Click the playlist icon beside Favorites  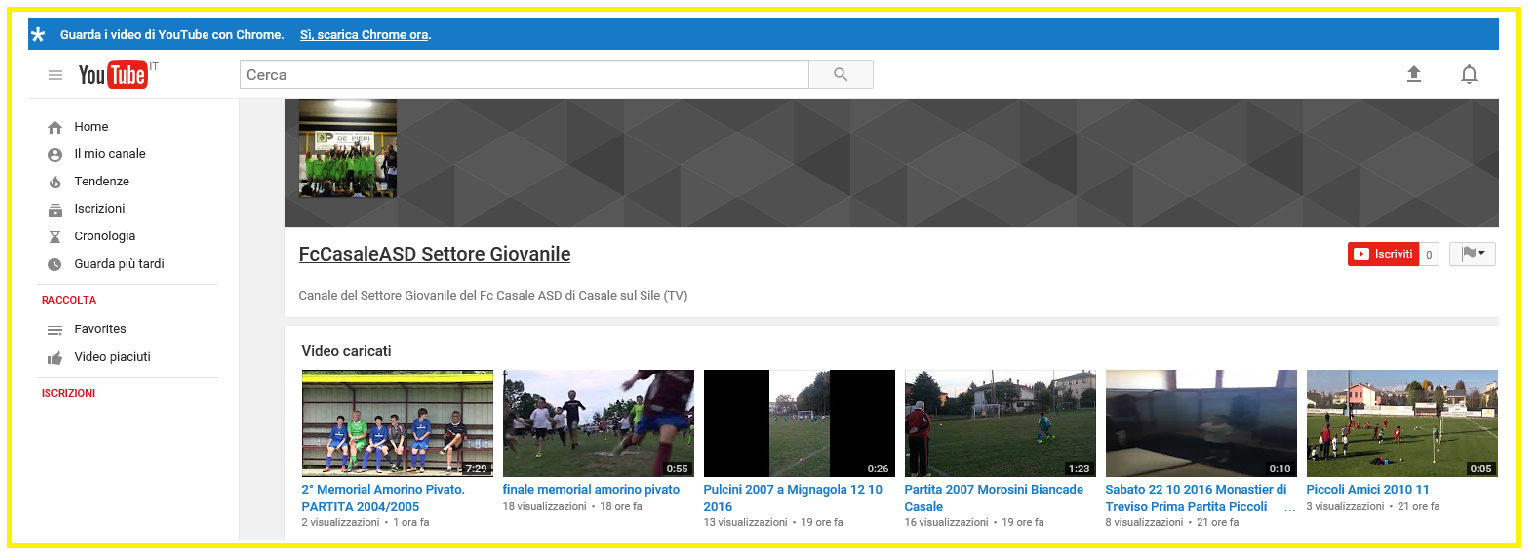55,330
